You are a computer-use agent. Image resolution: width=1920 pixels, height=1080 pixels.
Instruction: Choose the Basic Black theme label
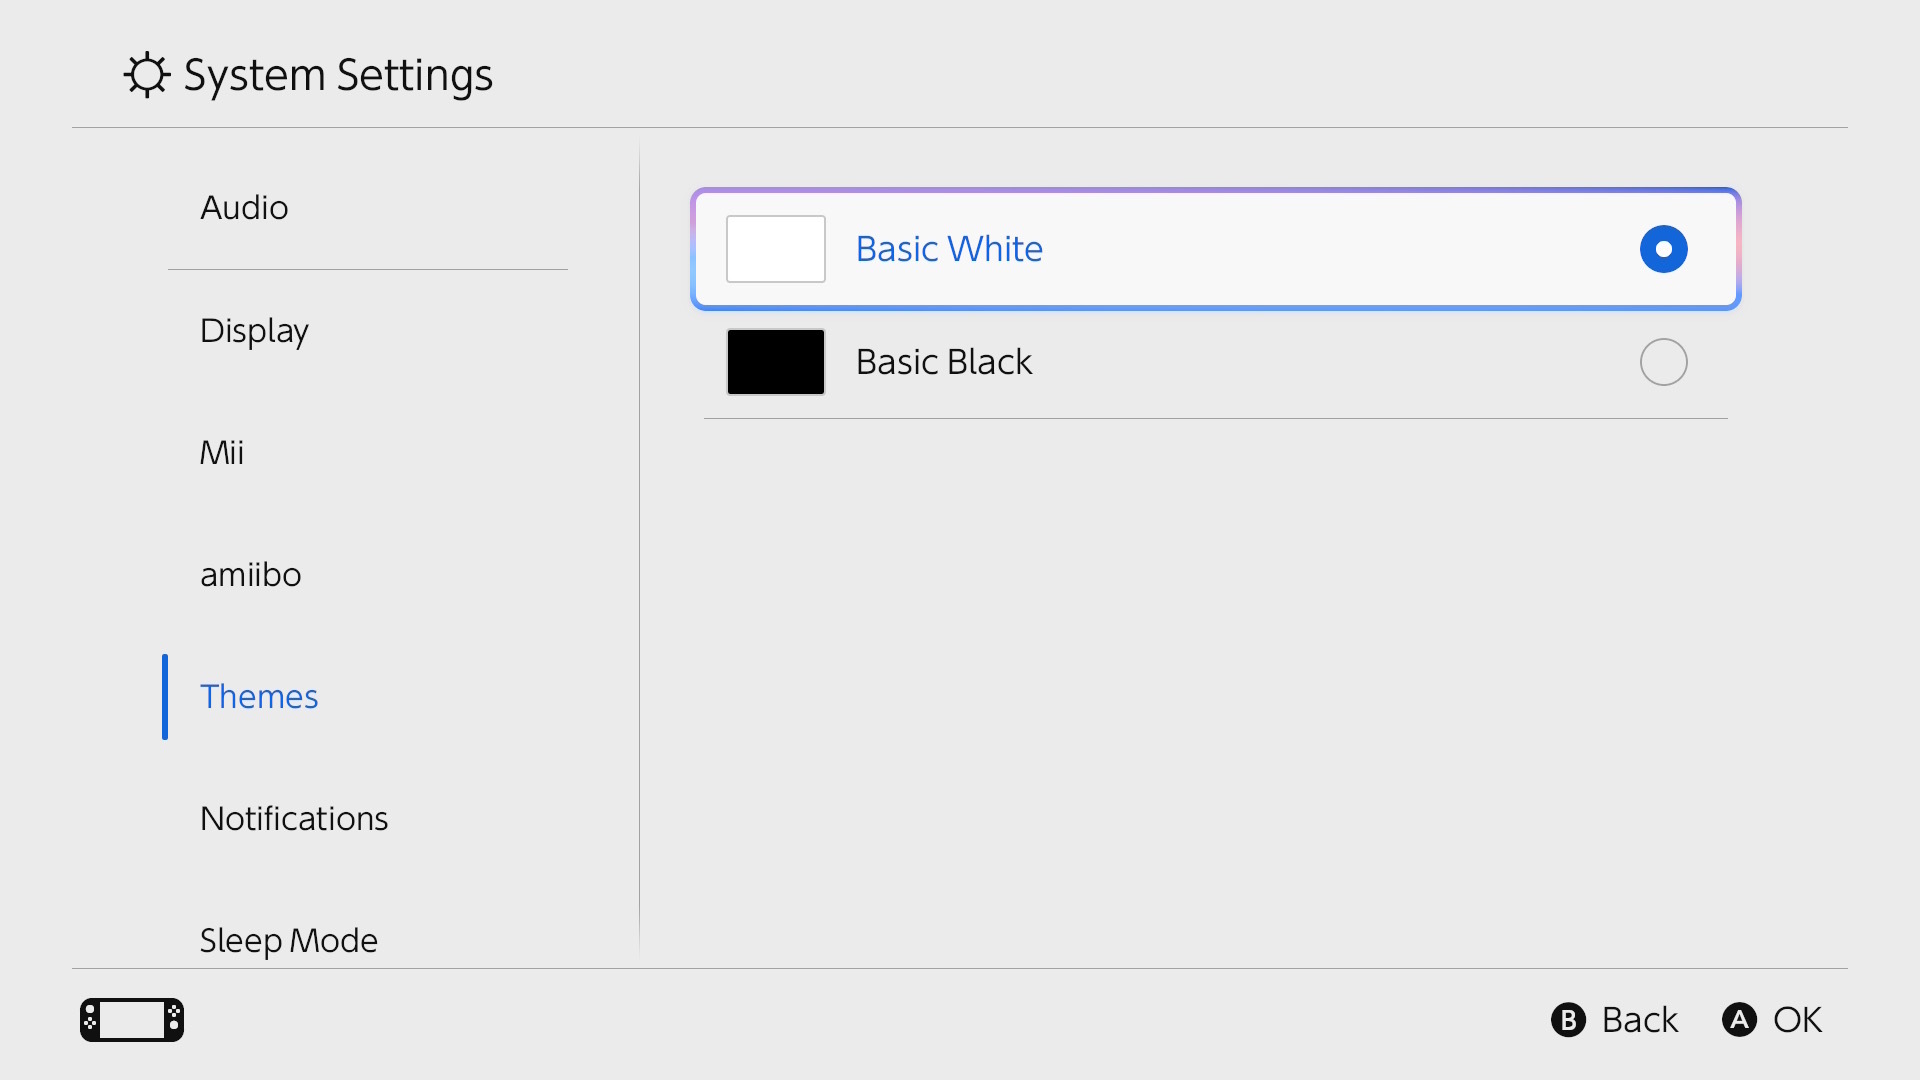(x=943, y=362)
